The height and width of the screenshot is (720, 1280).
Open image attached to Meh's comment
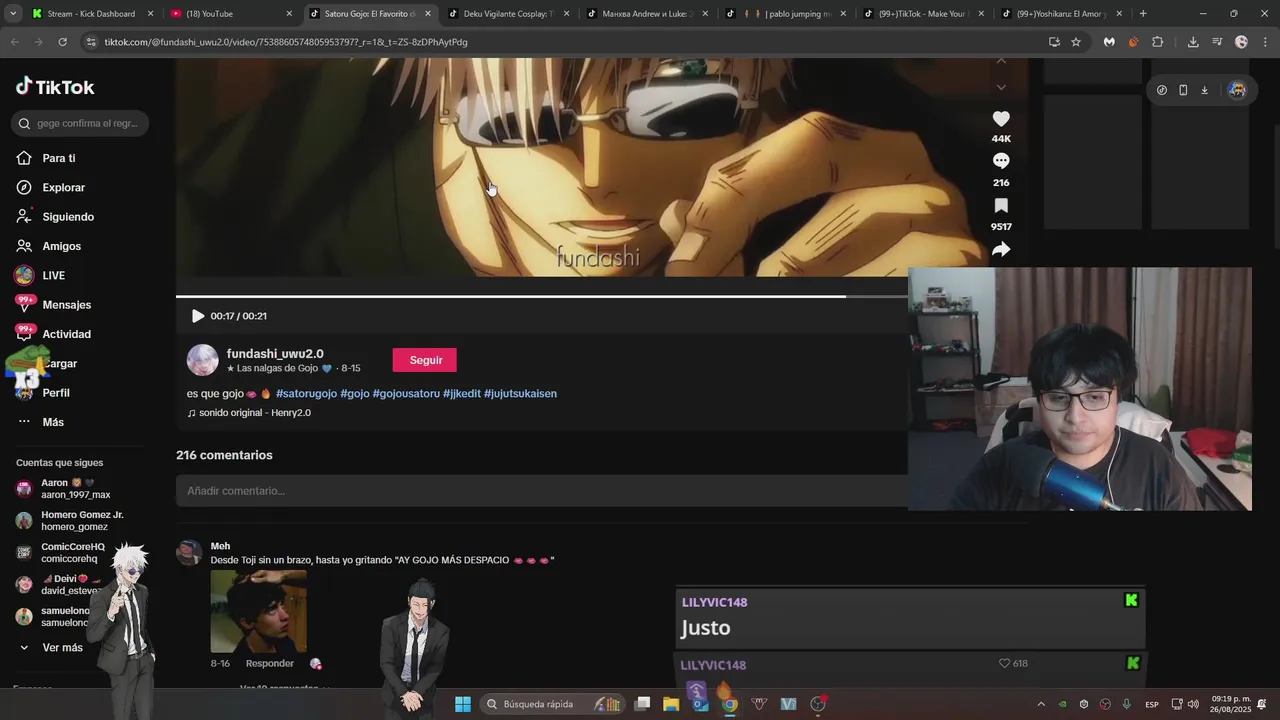(x=258, y=611)
